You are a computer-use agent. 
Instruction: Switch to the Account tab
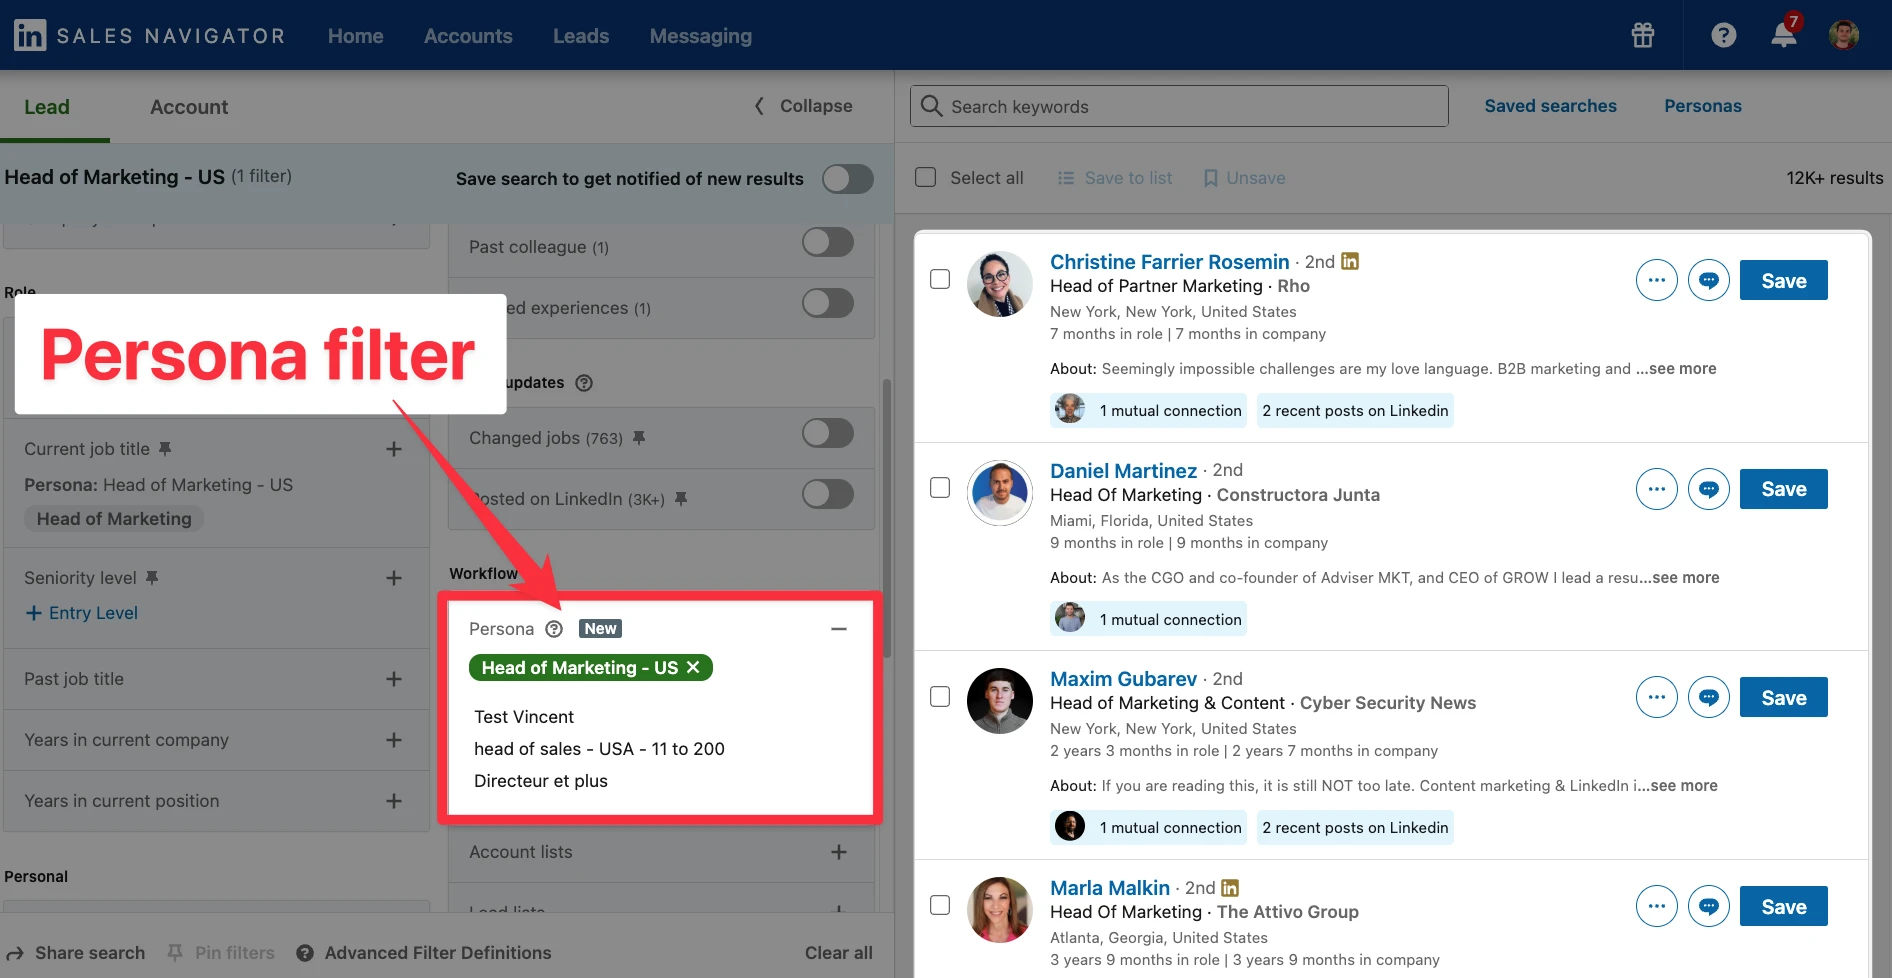189,107
